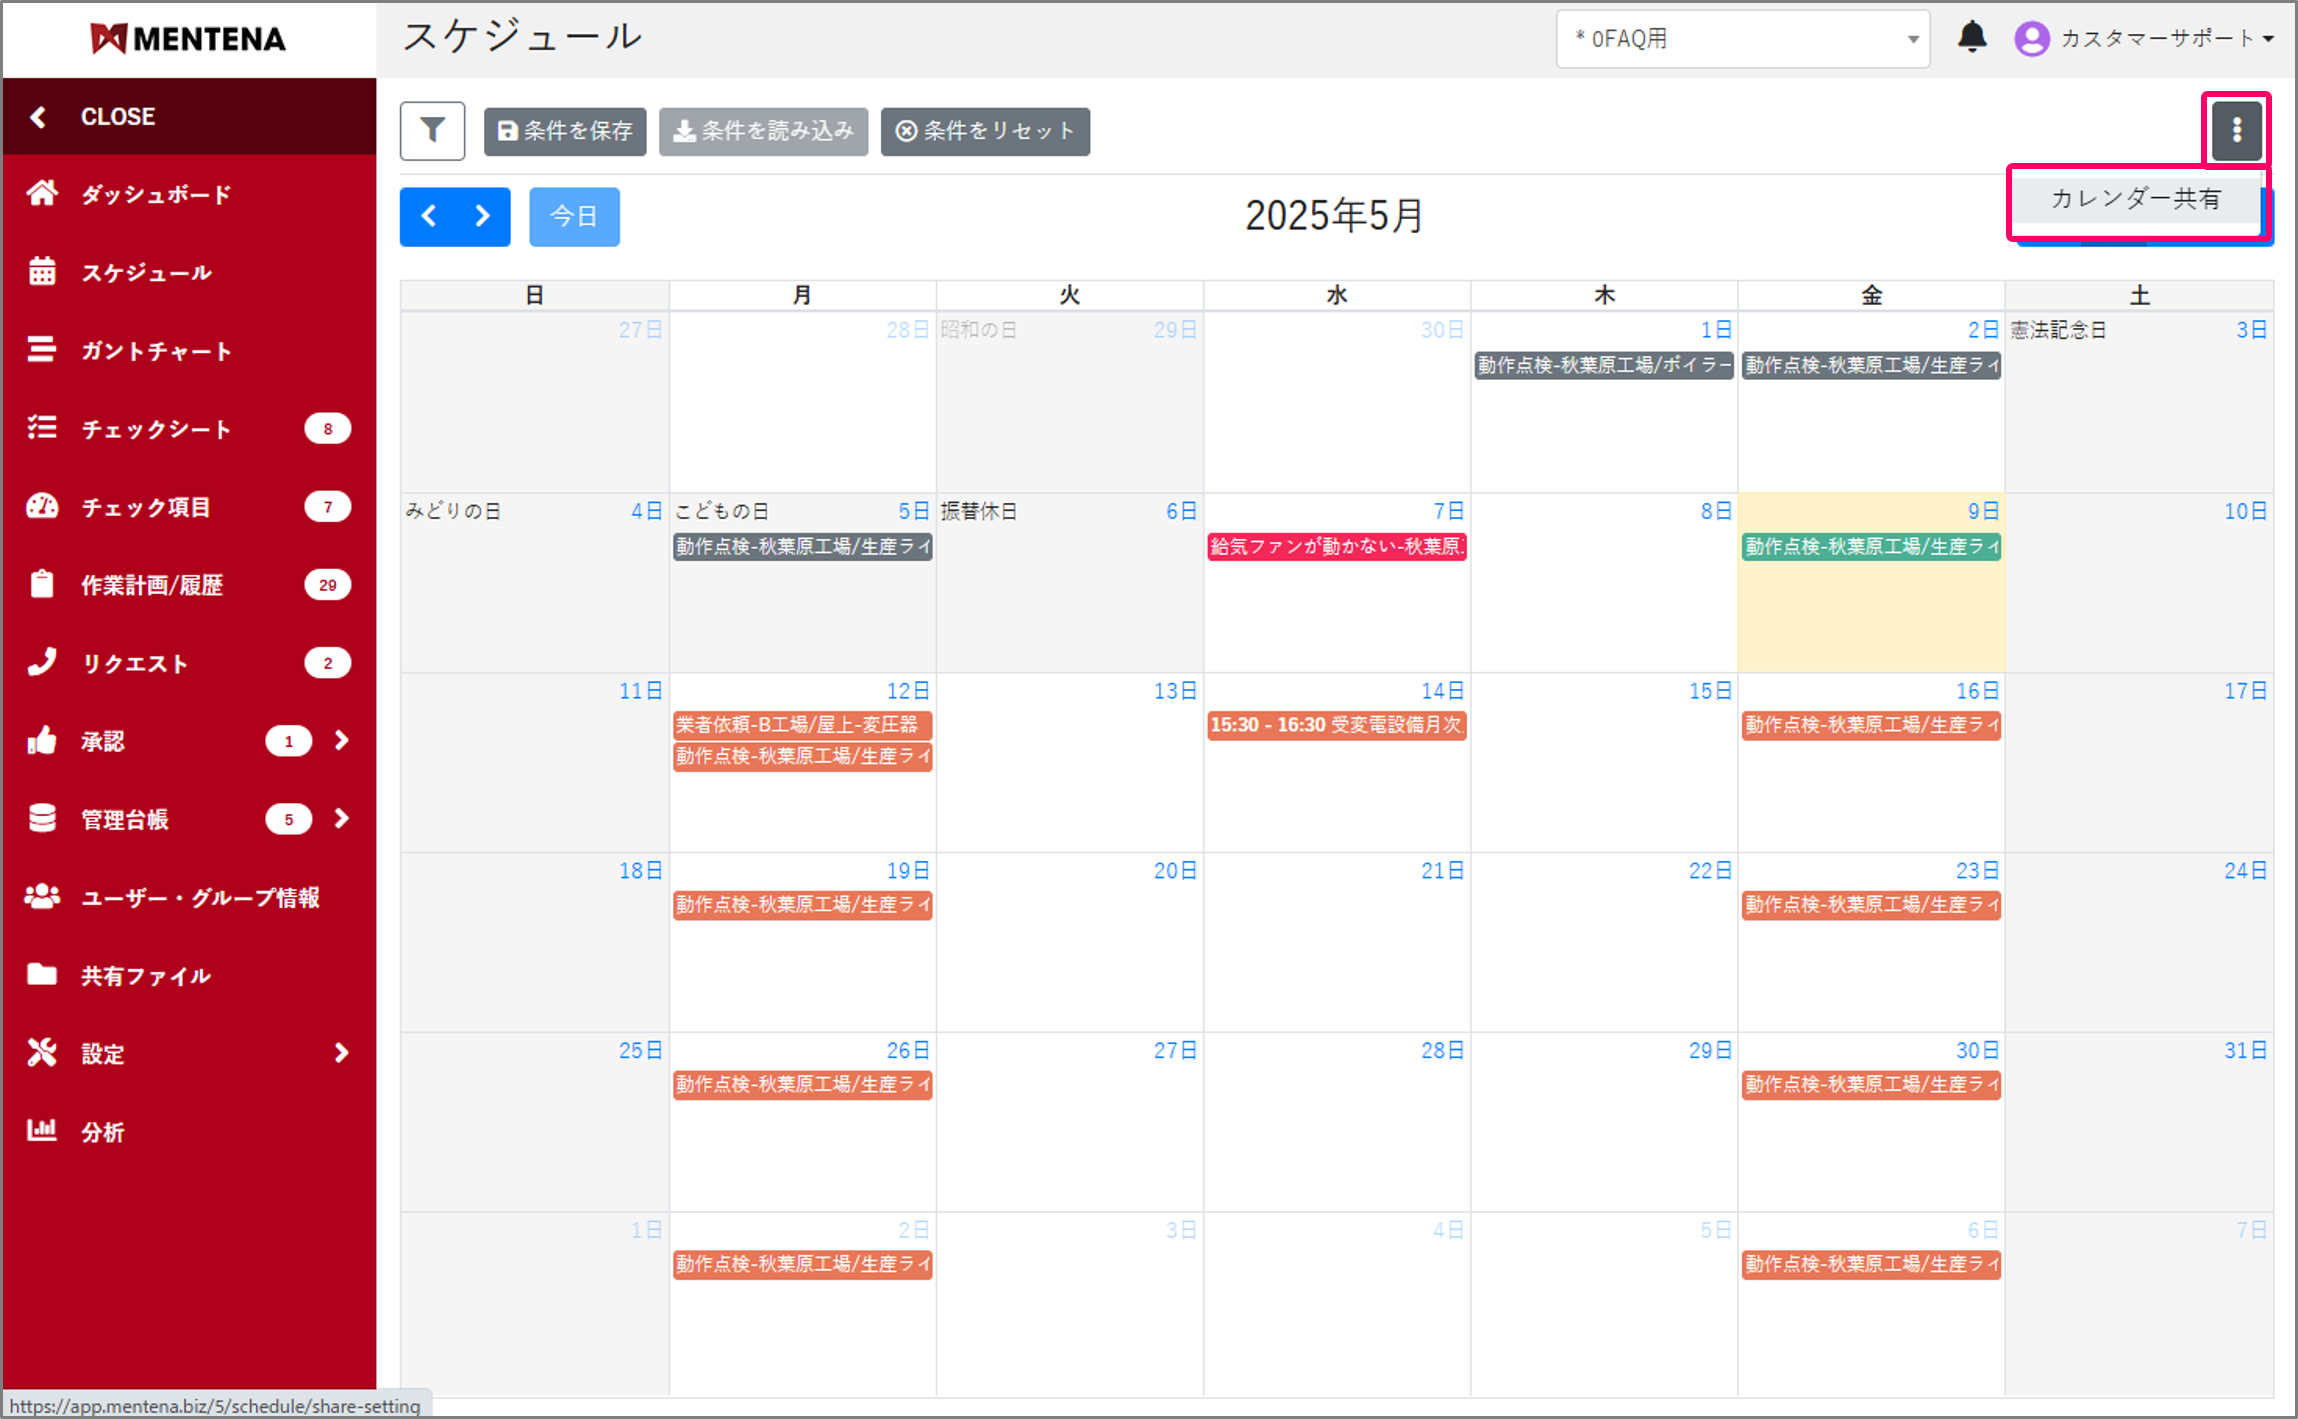This screenshot has width=2298, height=1419.
Task: Open the red 給気ファンが動かない event on 7日
Action: pos(1336,546)
